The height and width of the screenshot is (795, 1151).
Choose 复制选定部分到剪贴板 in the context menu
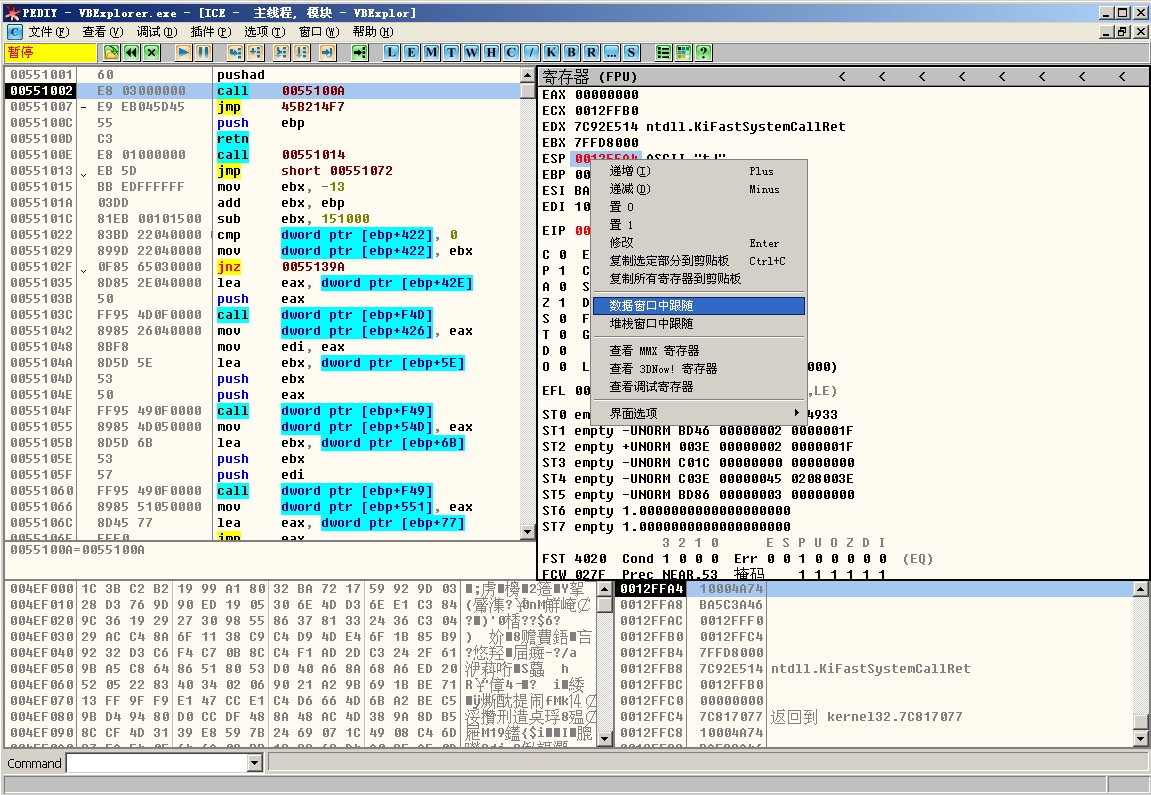[699, 261]
